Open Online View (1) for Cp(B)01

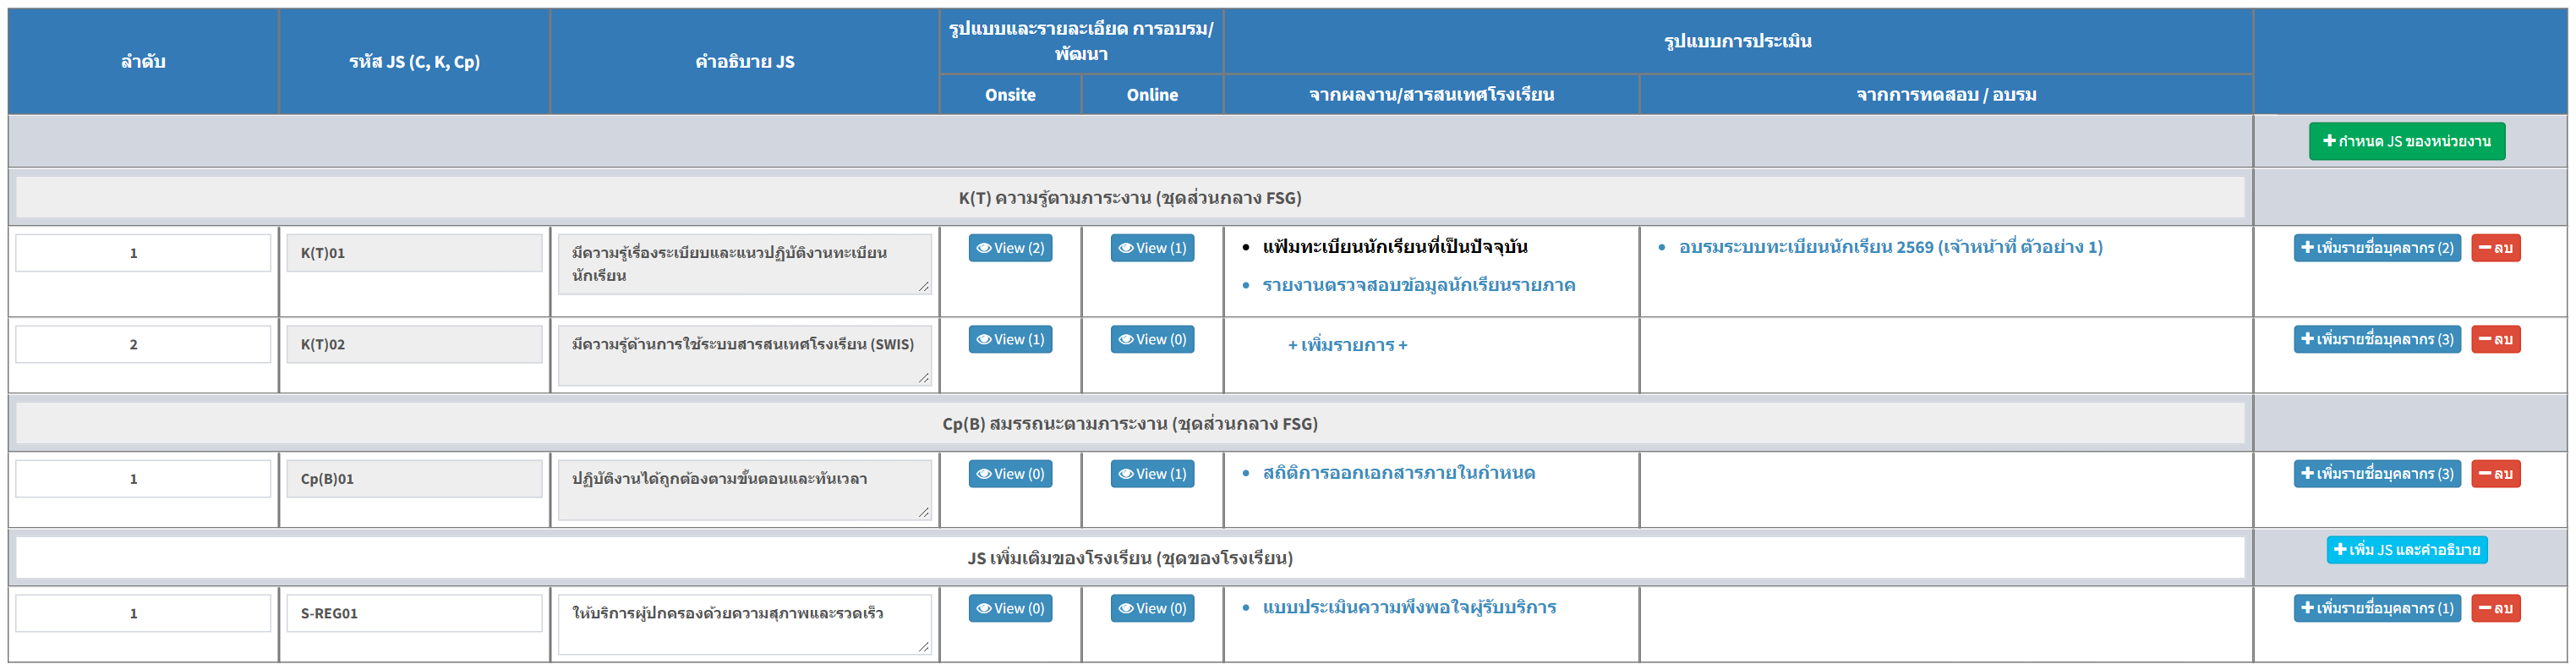[1152, 474]
